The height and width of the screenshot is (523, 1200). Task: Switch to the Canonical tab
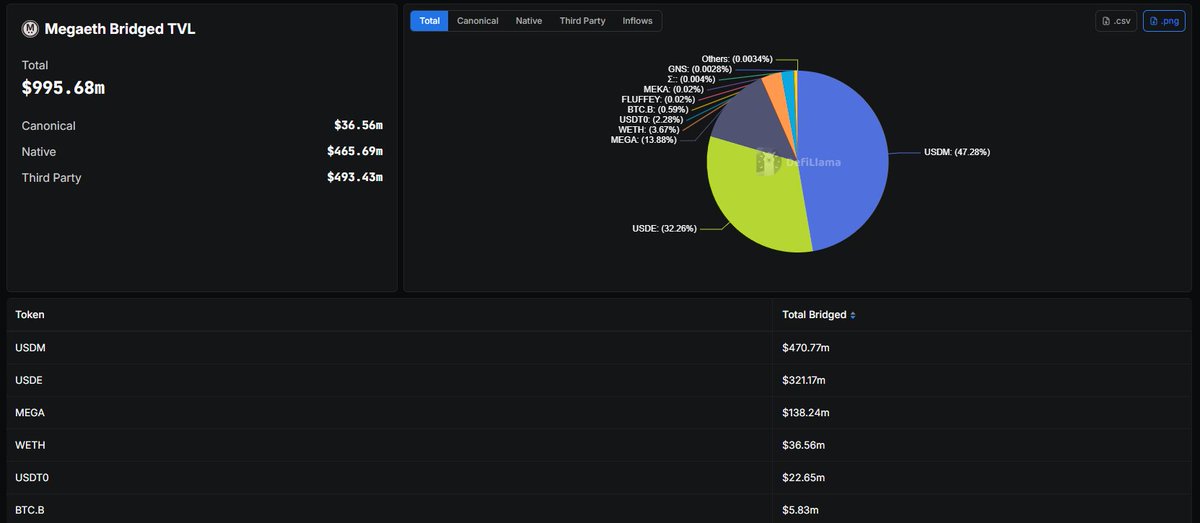tap(477, 21)
